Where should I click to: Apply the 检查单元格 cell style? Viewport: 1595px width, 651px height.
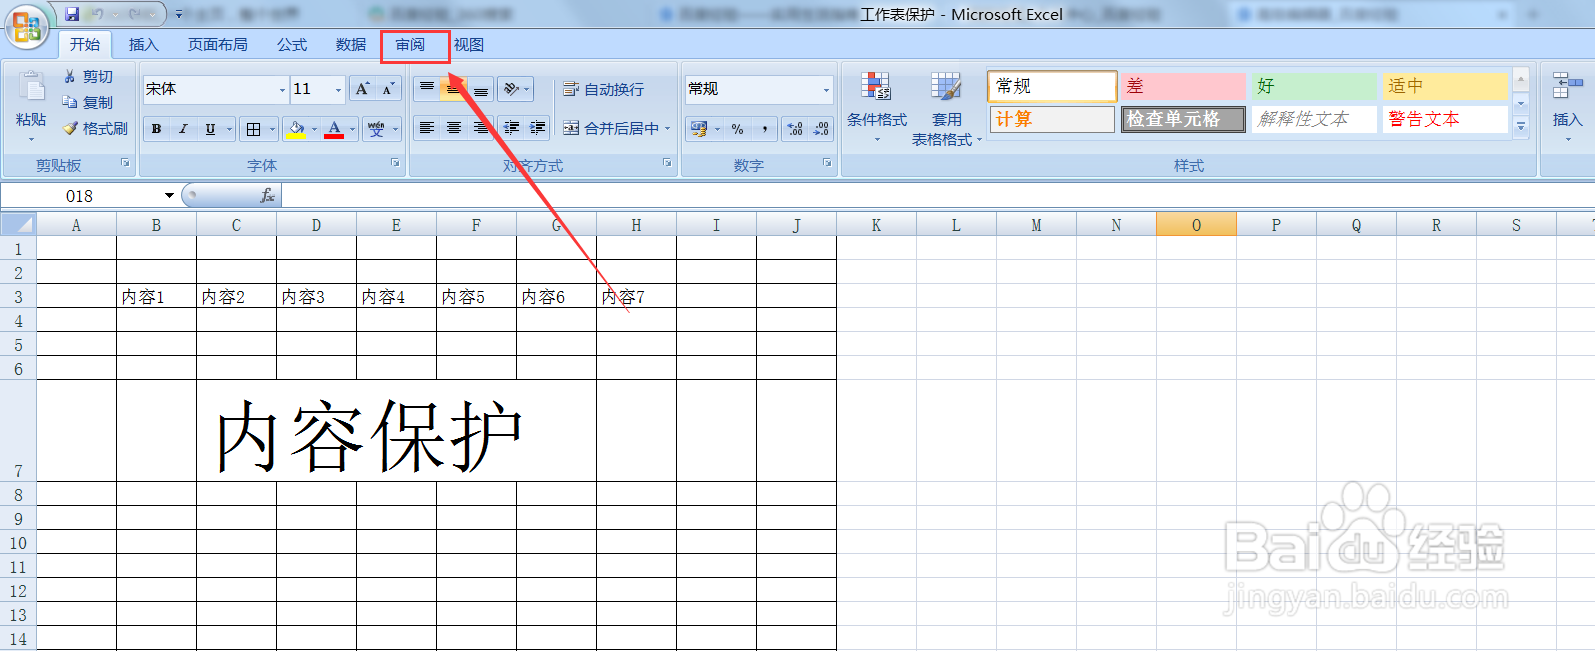pyautogui.click(x=1183, y=119)
